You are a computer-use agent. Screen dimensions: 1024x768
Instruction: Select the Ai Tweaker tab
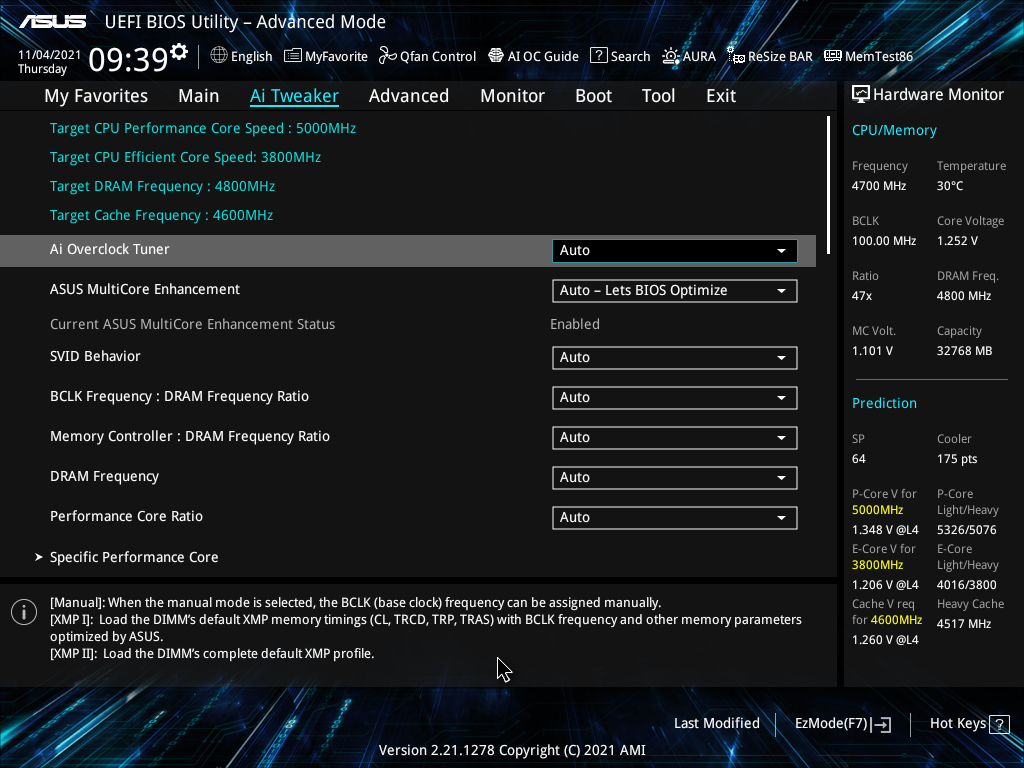294,96
